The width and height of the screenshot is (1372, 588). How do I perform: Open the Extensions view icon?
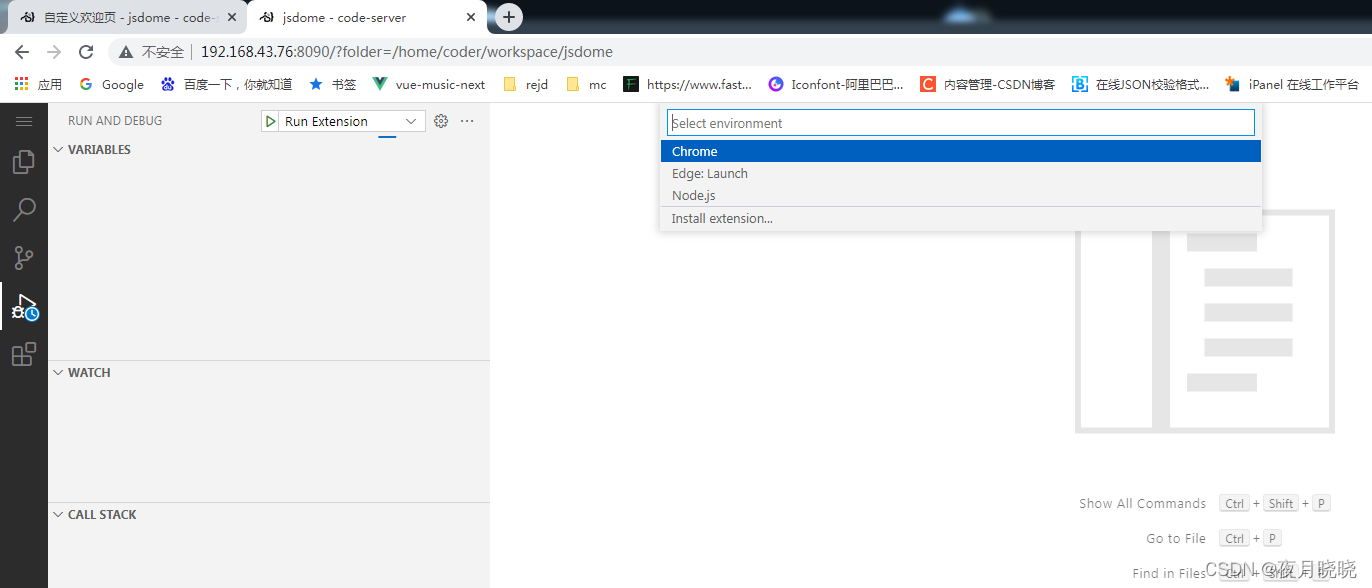click(x=24, y=354)
